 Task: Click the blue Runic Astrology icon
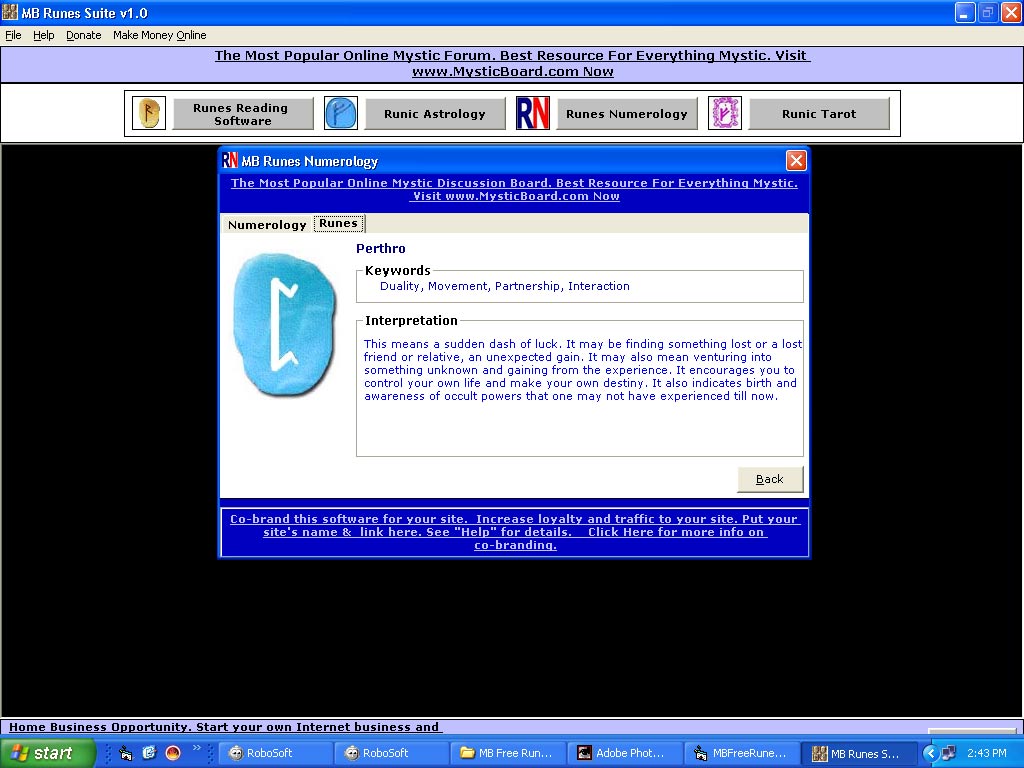pos(341,113)
